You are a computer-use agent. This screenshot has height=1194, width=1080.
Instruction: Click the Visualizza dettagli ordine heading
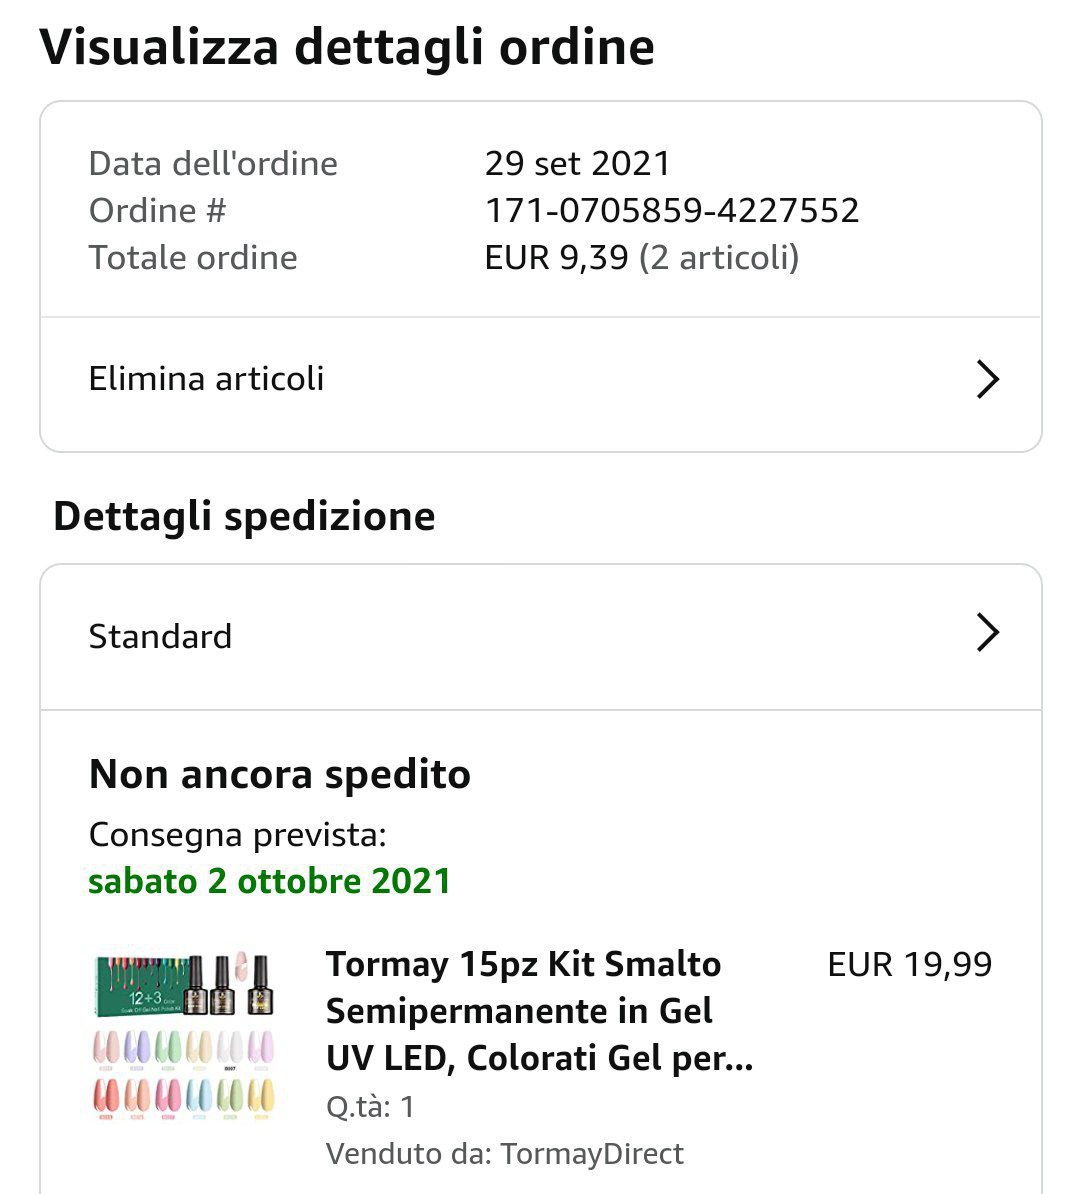346,46
